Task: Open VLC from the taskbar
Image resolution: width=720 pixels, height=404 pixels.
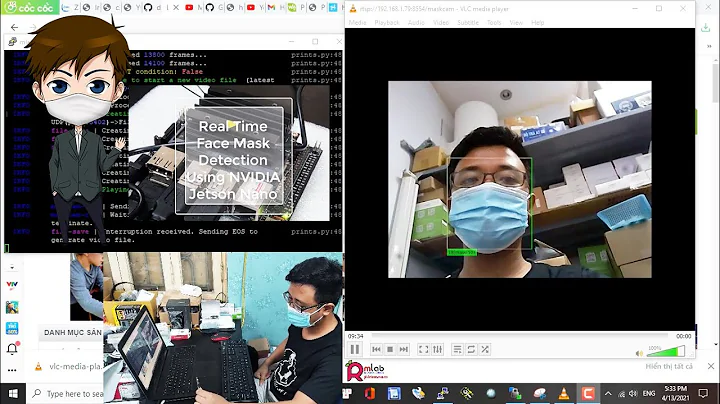Action: pyautogui.click(x=564, y=393)
